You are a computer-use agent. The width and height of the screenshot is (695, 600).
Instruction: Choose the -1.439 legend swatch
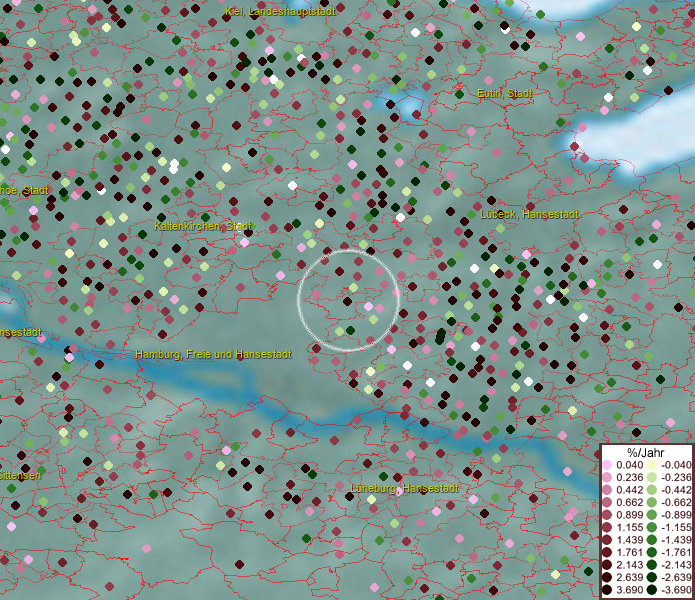652,540
